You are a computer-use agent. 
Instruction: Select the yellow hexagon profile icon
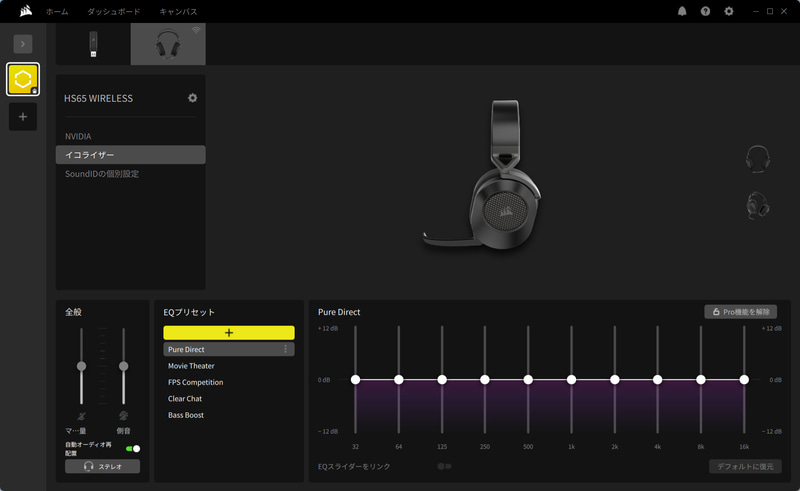coord(23,79)
